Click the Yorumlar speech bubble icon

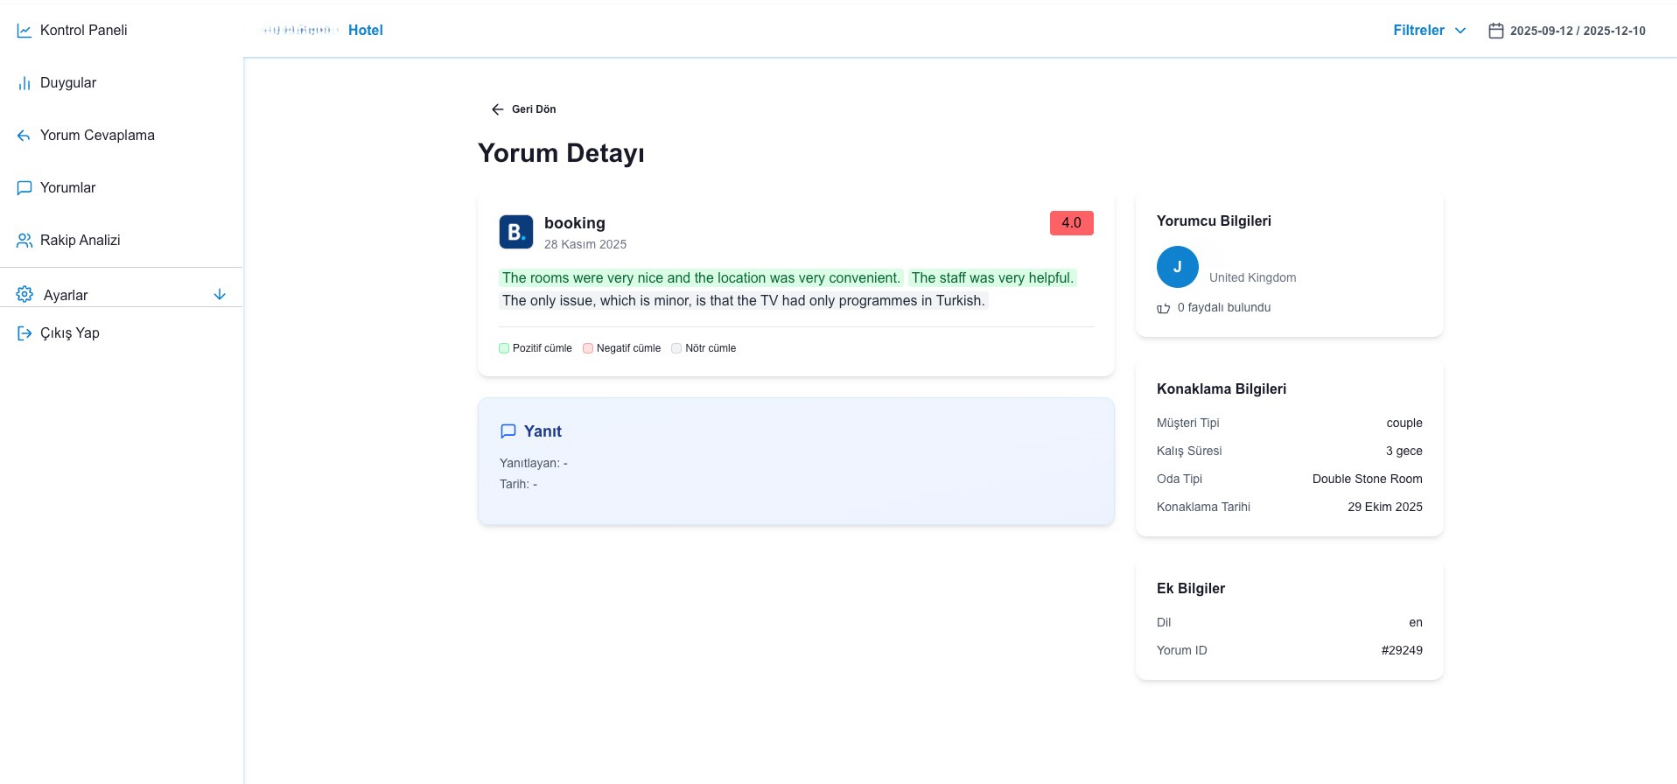tap(24, 188)
